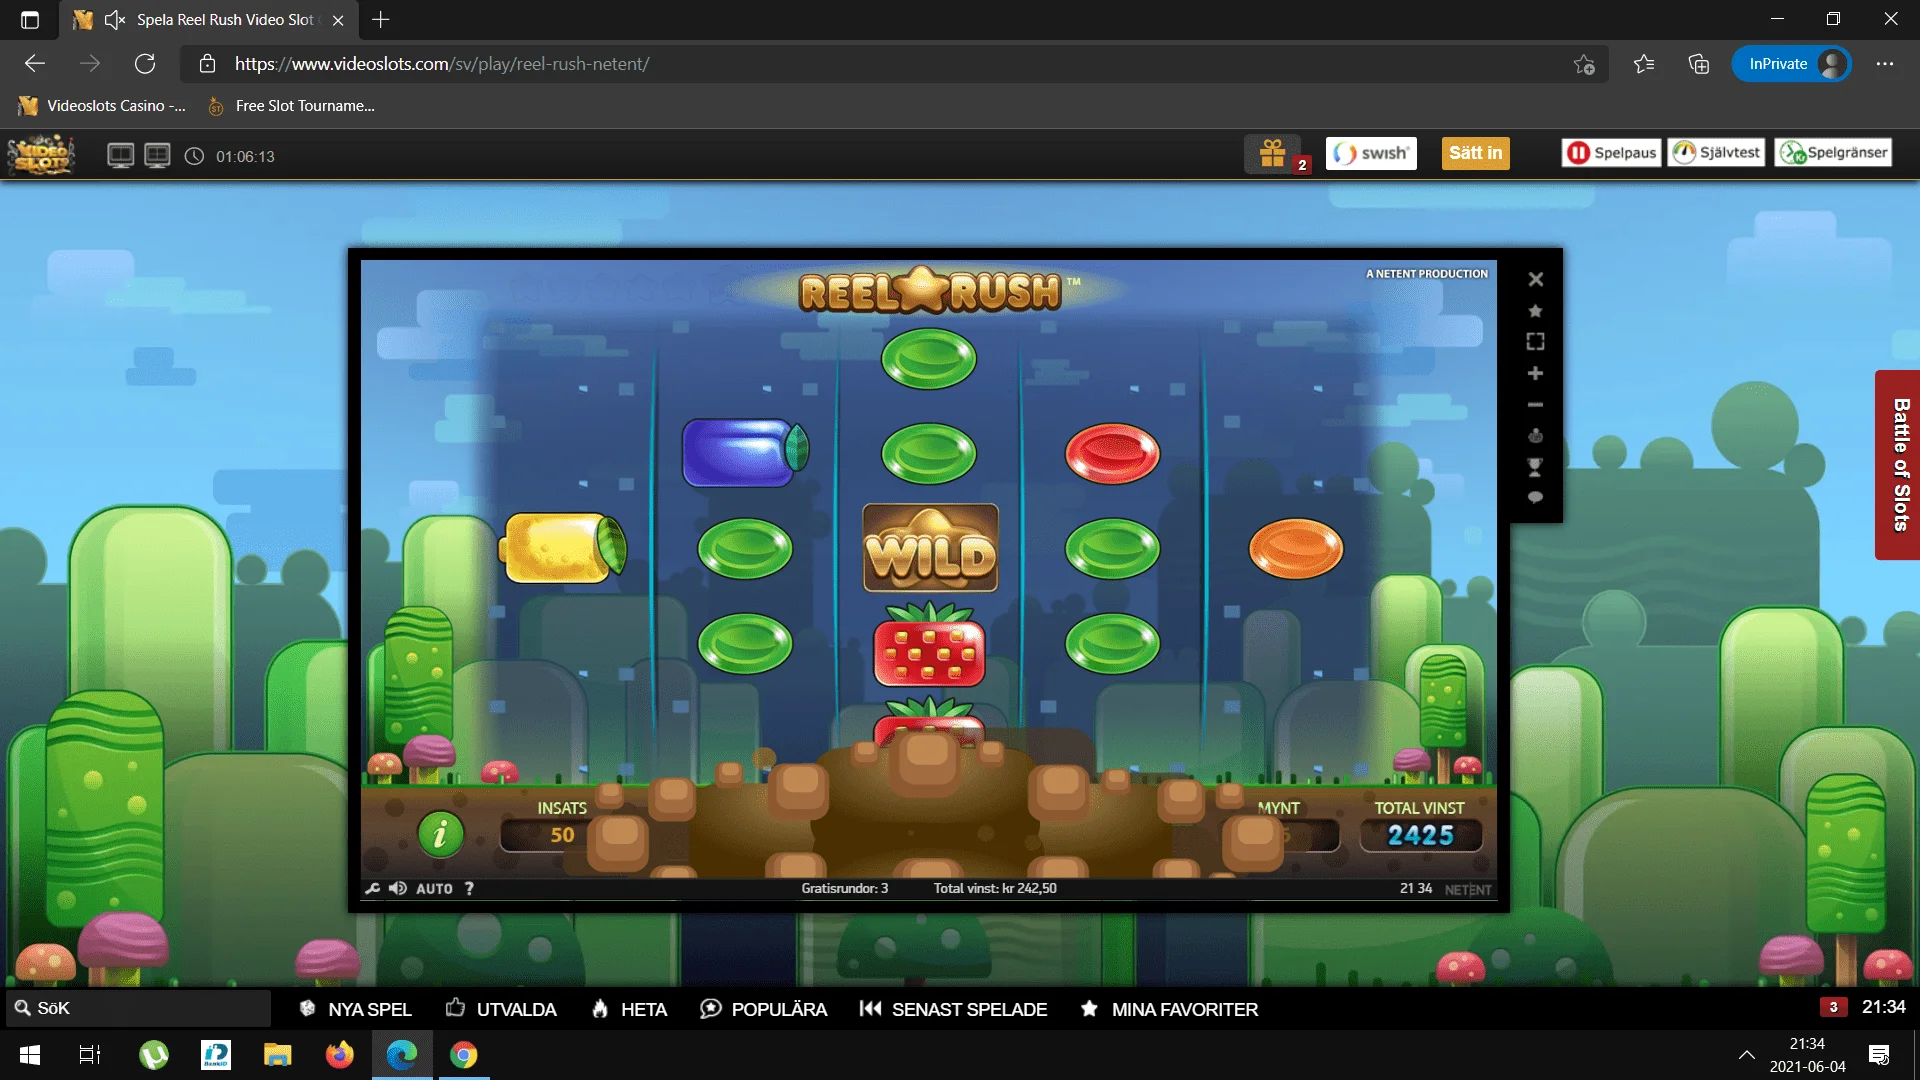Toggle fullscreen mode for the game
Image resolution: width=1920 pixels, height=1080 pixels.
pos(1536,342)
